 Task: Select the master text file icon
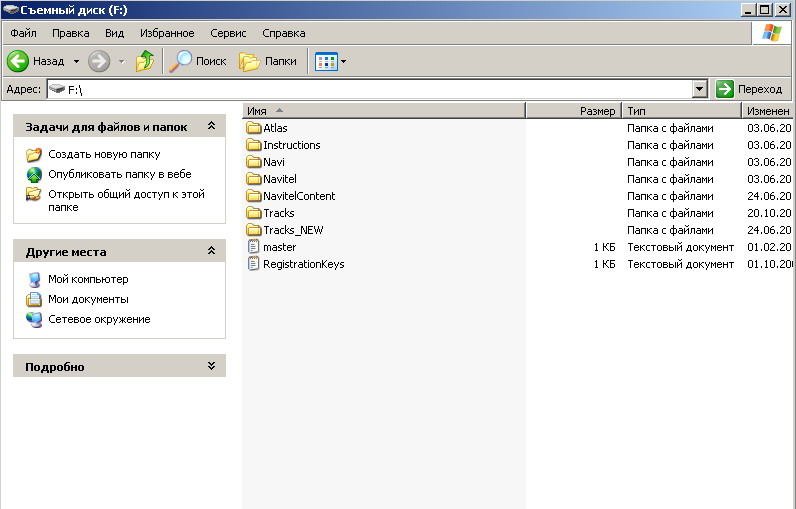pyautogui.click(x=253, y=247)
